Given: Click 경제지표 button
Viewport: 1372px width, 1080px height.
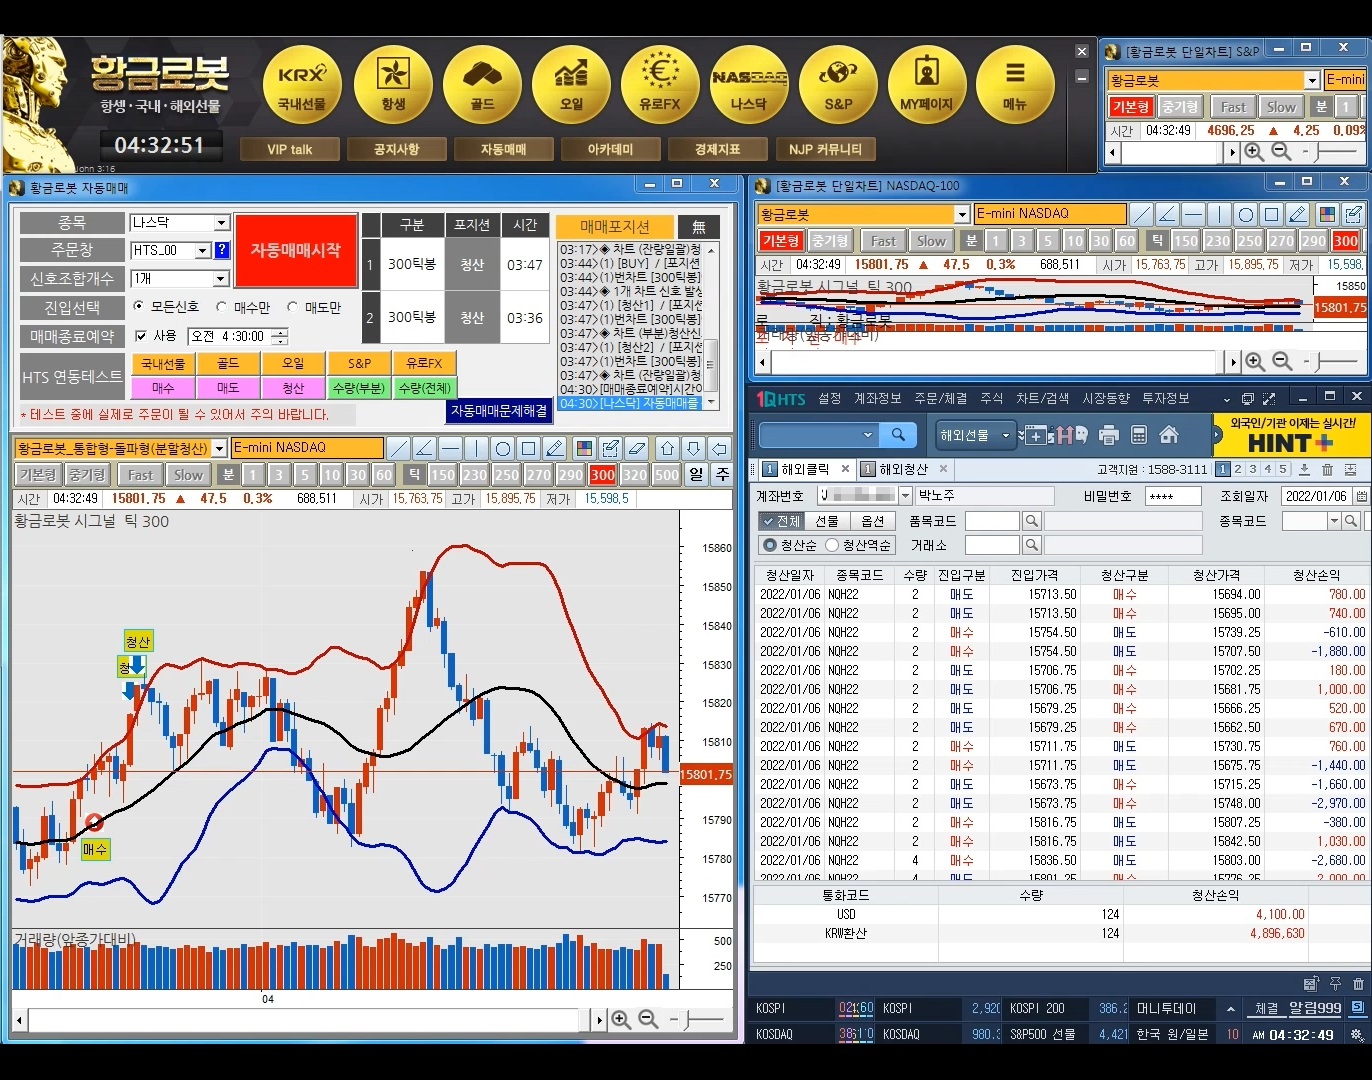Looking at the screenshot, I should point(718,149).
